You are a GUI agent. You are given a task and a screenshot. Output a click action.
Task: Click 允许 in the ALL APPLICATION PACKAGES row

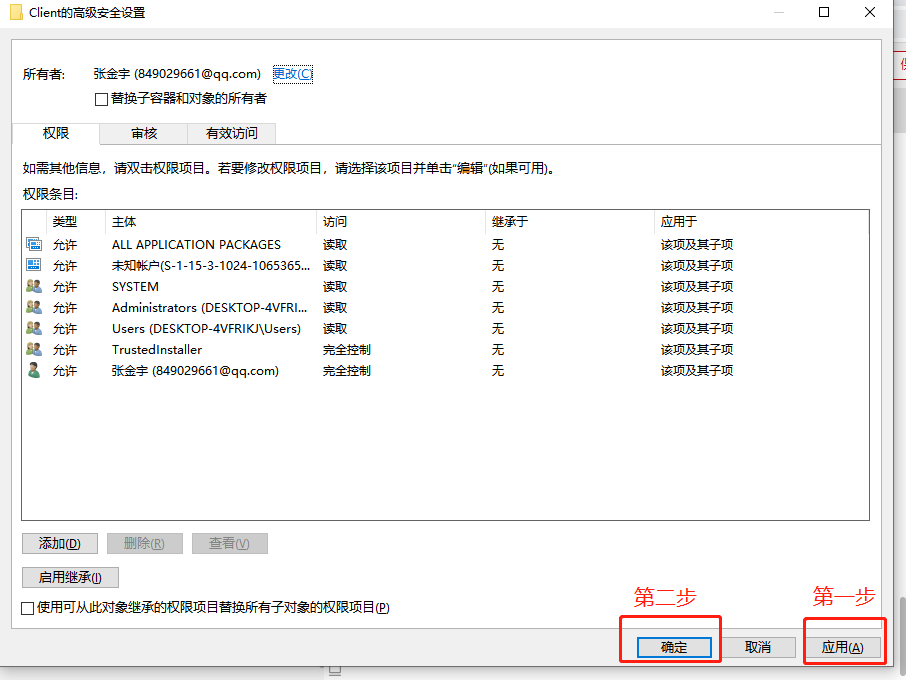click(65, 244)
